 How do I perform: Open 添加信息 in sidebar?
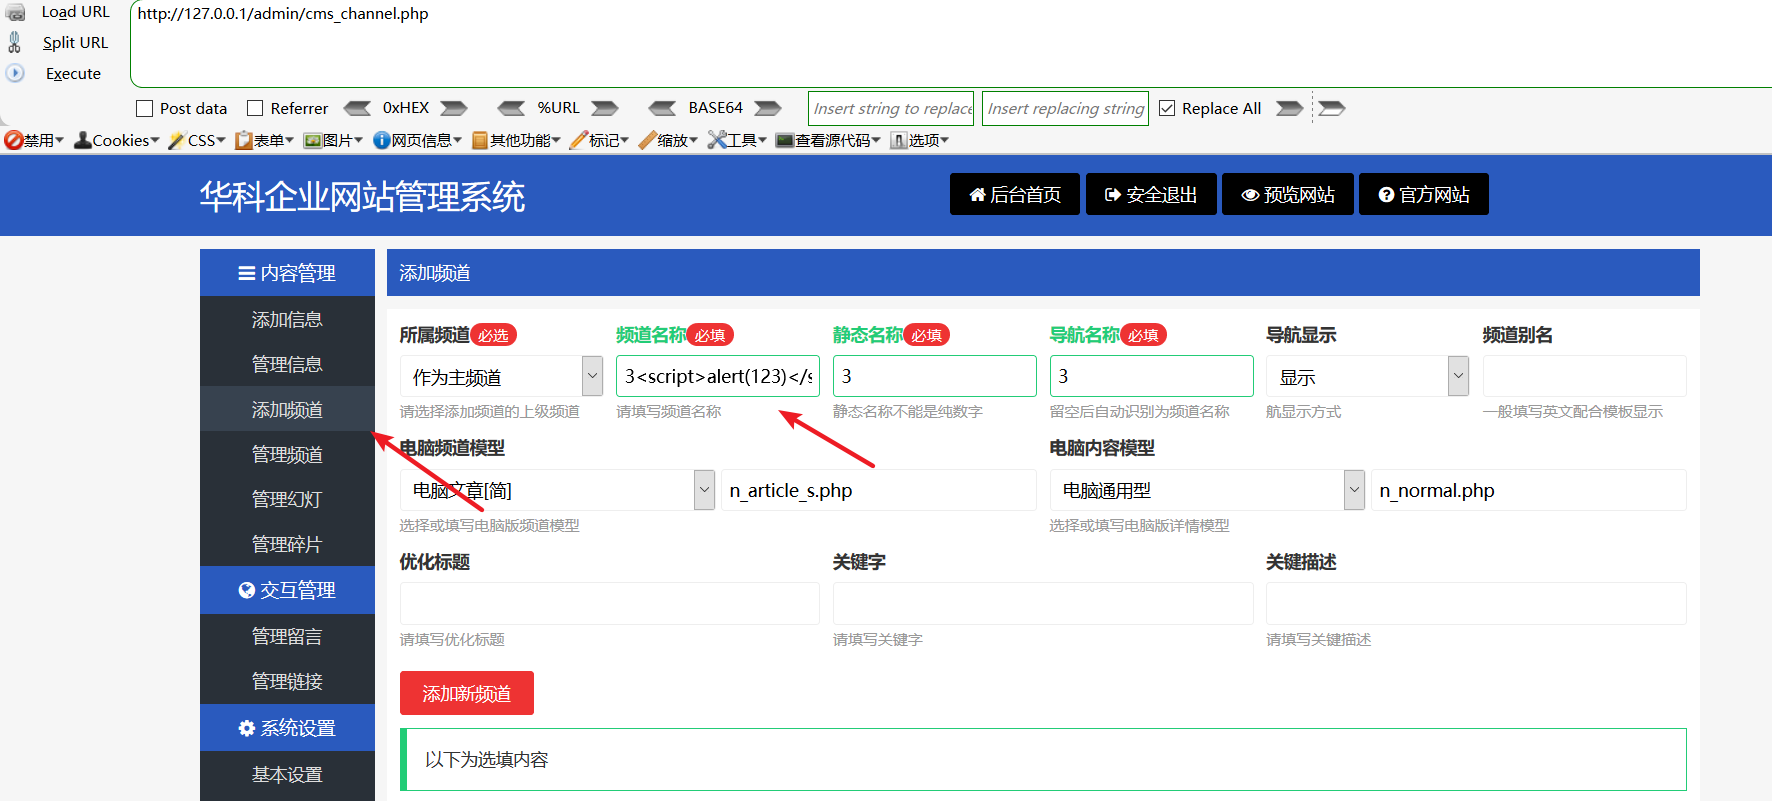[287, 319]
